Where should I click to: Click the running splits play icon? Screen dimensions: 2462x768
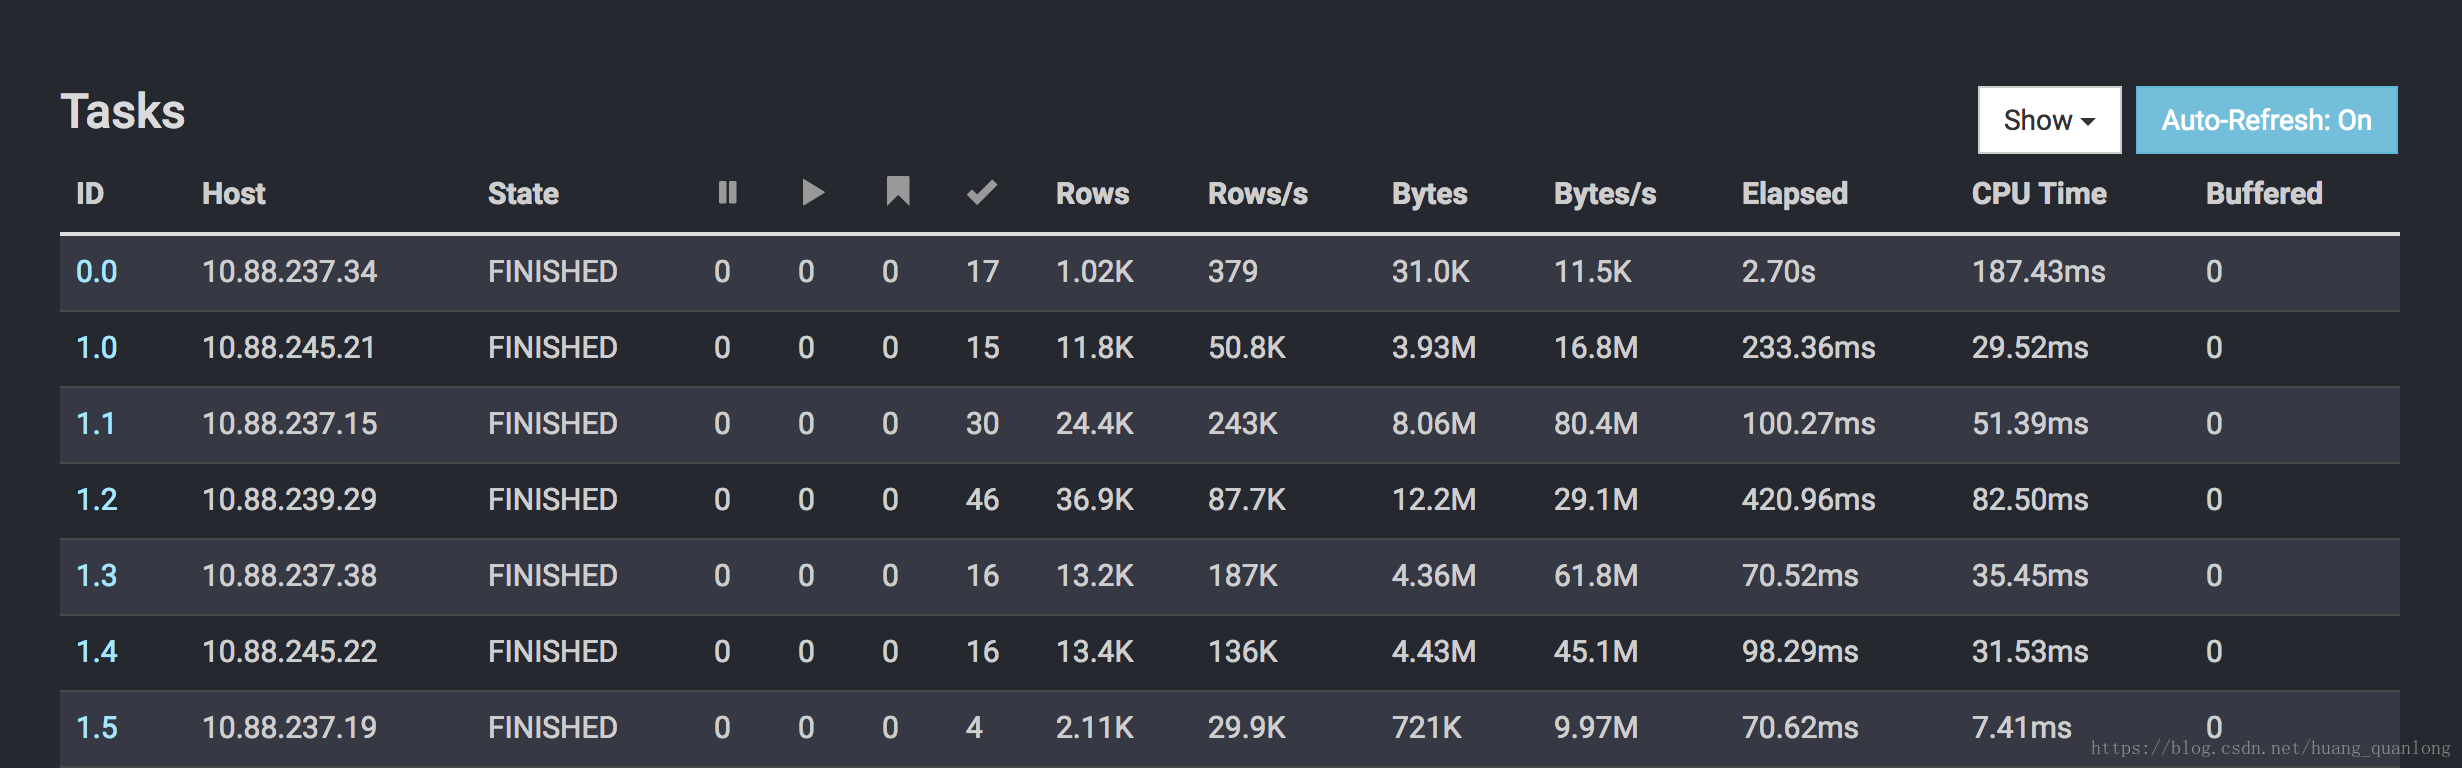[x=813, y=192]
